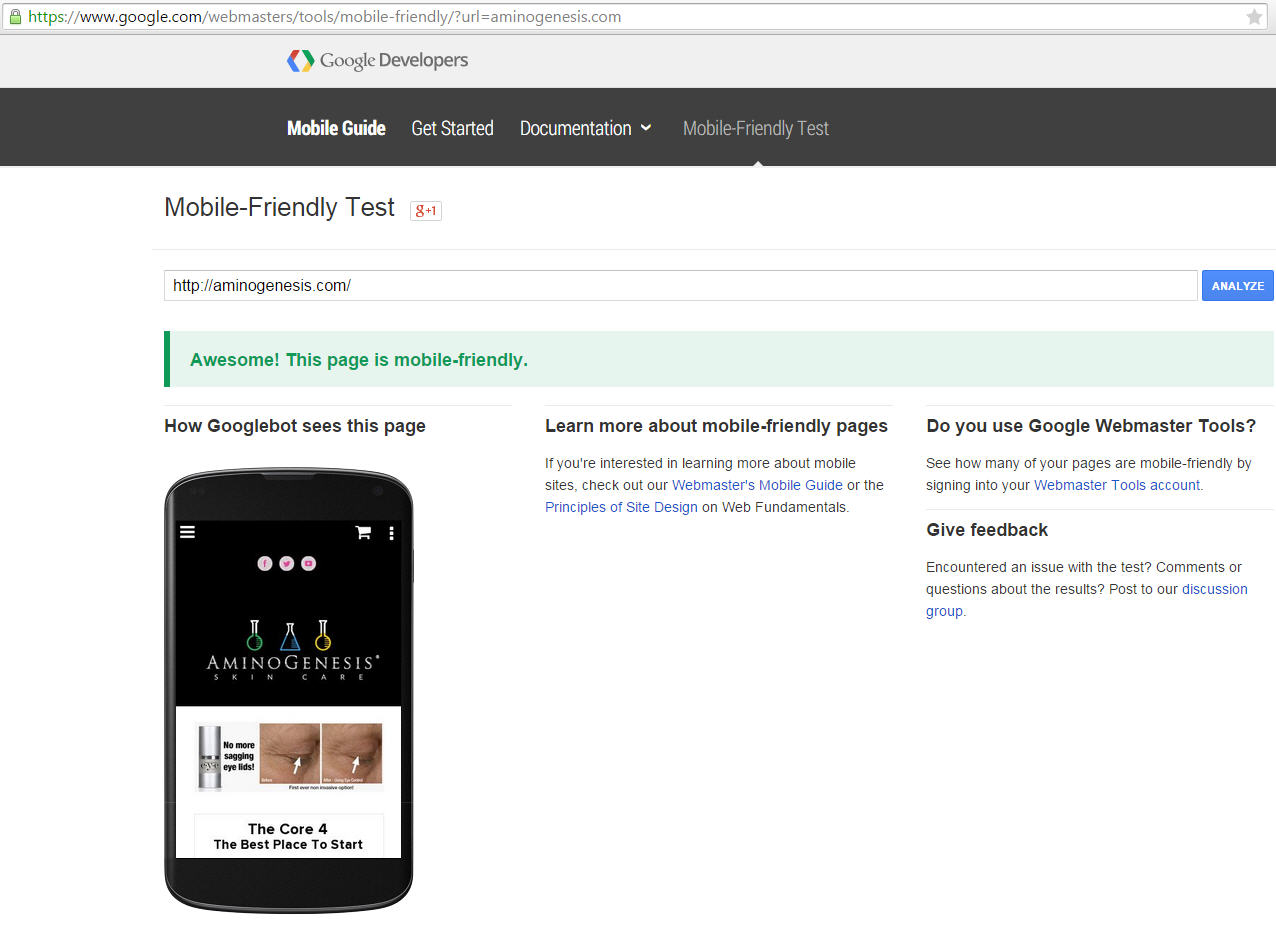
Task: Click the browser address bar URL
Action: 325,17
